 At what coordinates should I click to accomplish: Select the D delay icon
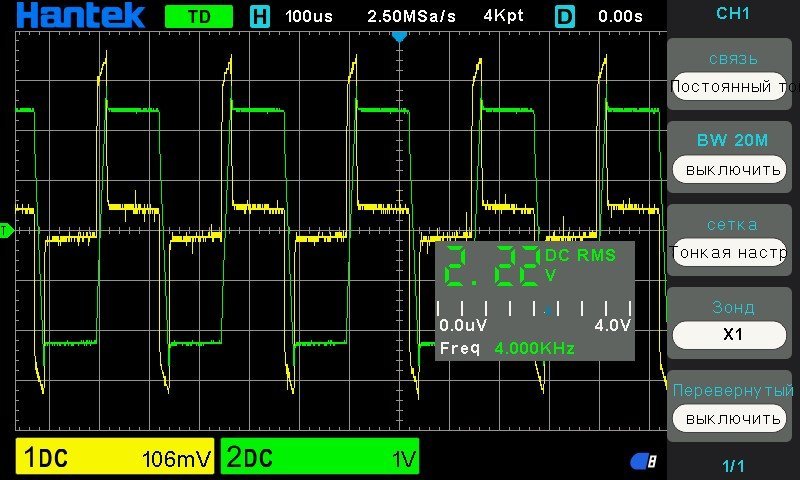(566, 16)
